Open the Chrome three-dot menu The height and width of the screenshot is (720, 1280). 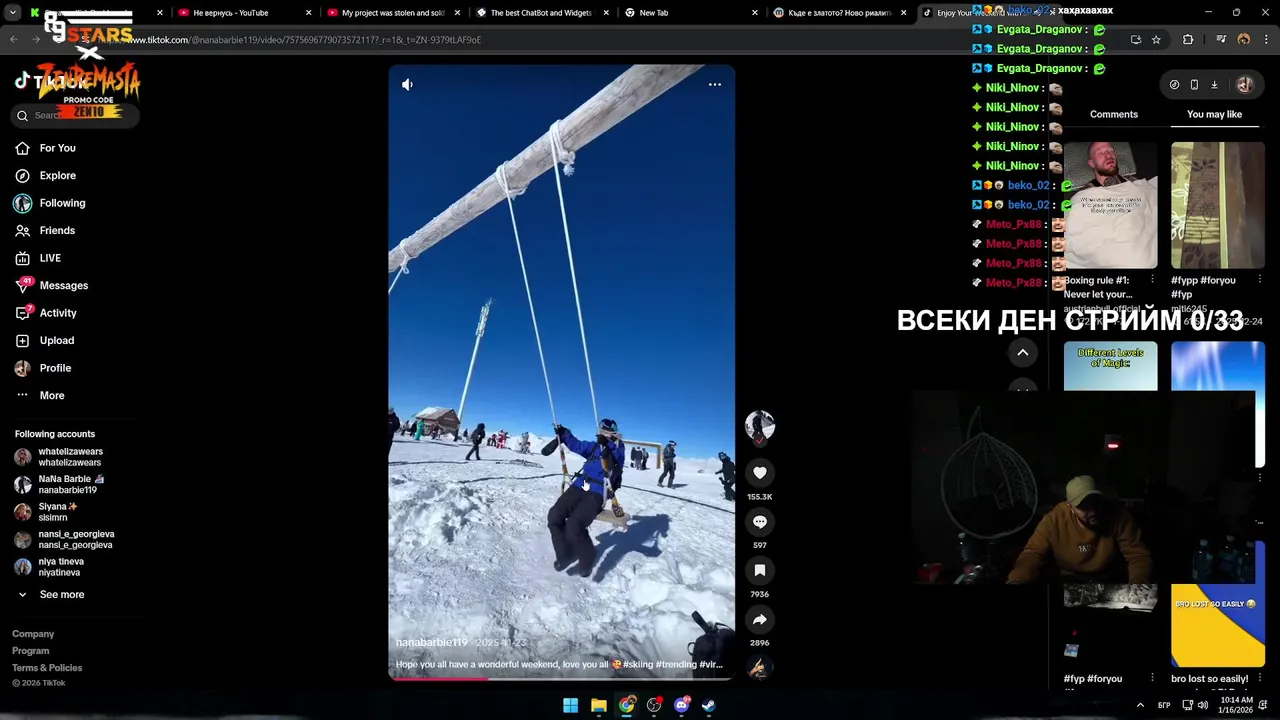coord(1265,40)
